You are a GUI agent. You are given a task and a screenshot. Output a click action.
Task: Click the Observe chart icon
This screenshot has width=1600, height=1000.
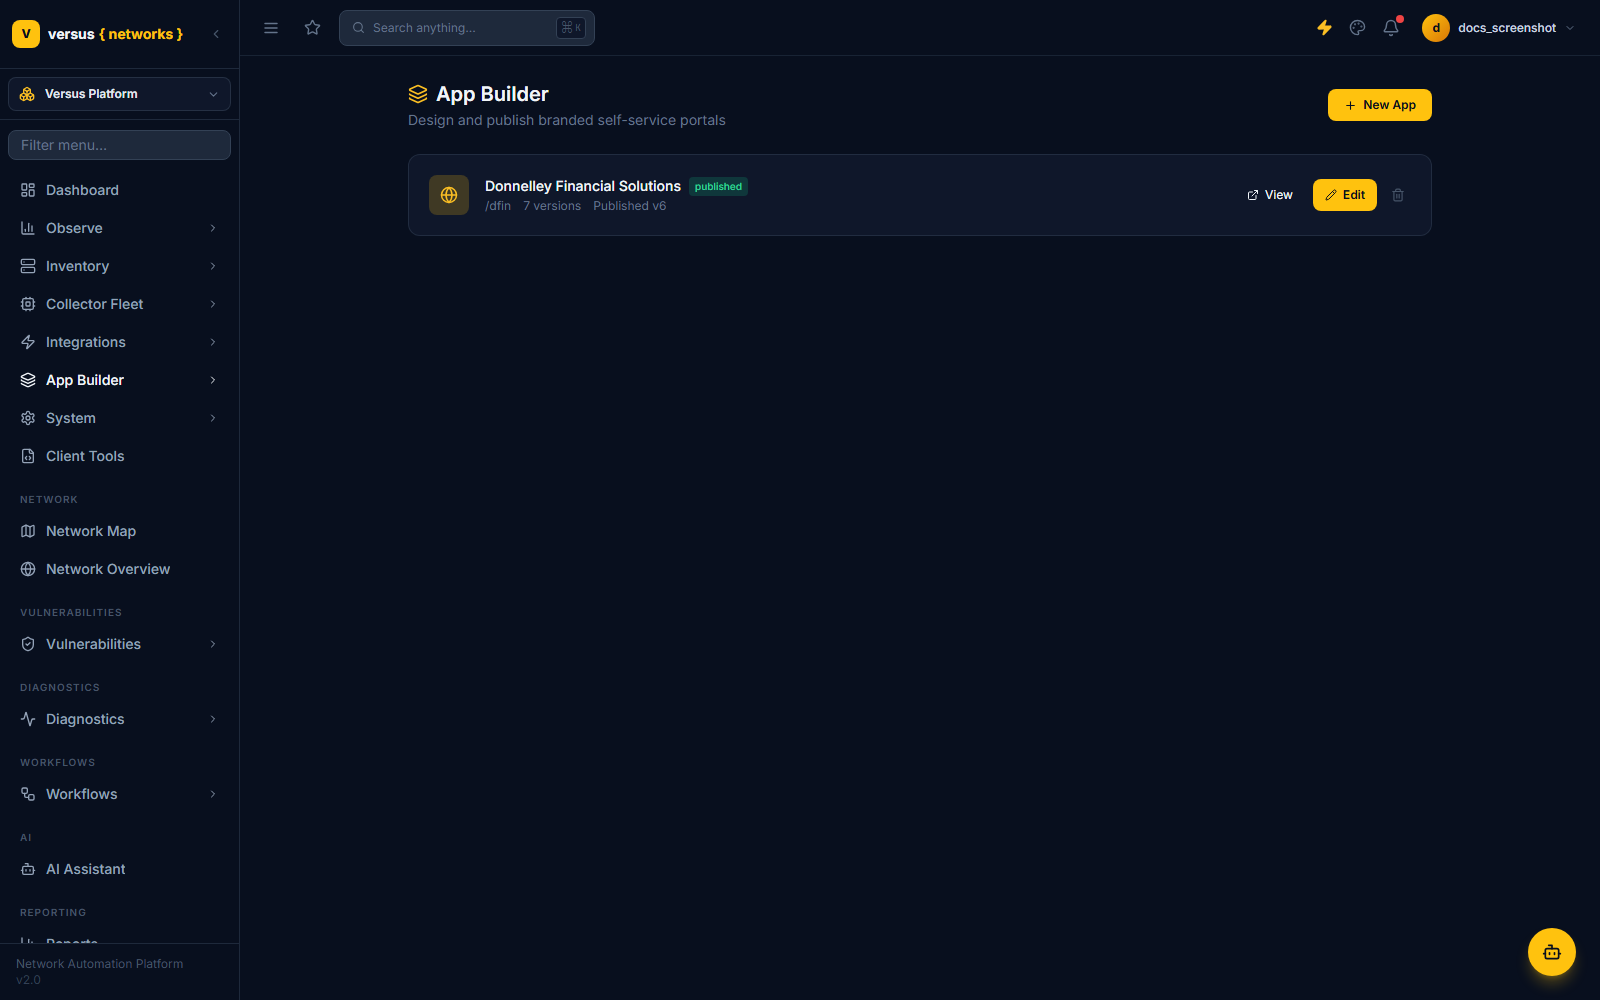(28, 228)
